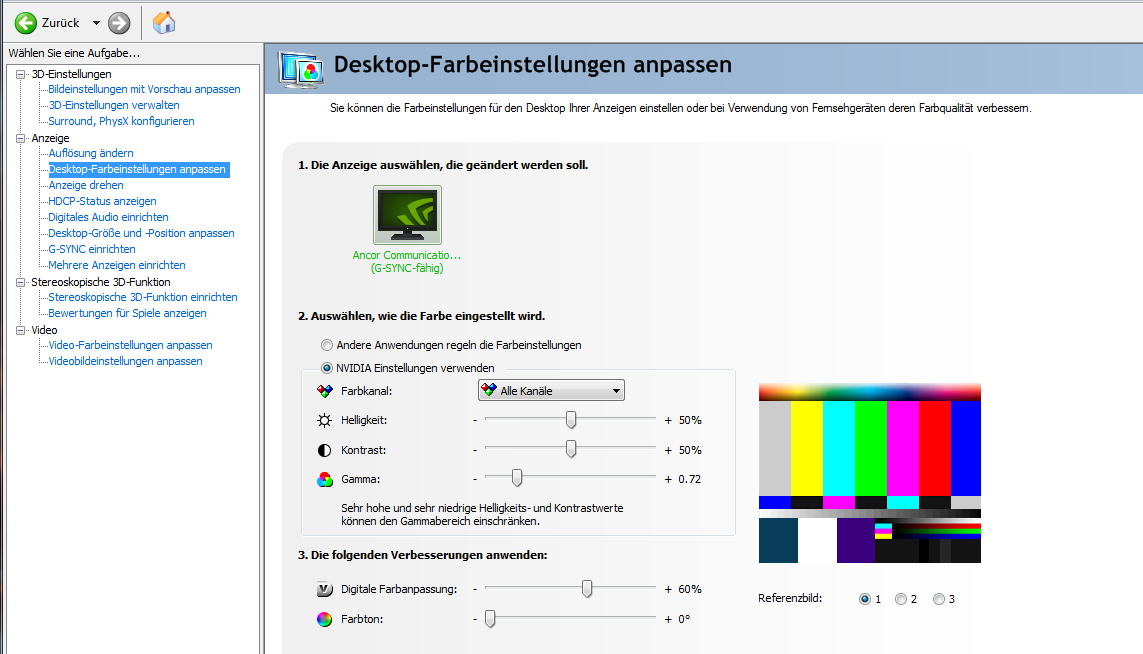This screenshot has height=654, width=1143.
Task: Open Surround, PhysX konfigurieren
Action: [121, 121]
